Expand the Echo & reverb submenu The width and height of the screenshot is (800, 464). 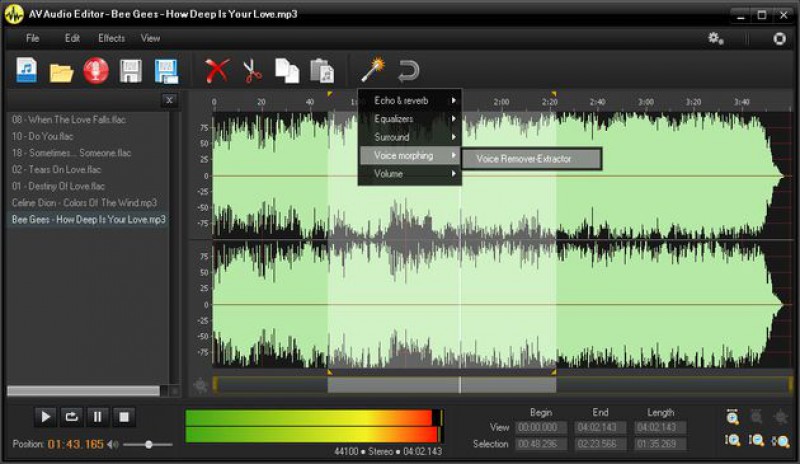[410, 101]
